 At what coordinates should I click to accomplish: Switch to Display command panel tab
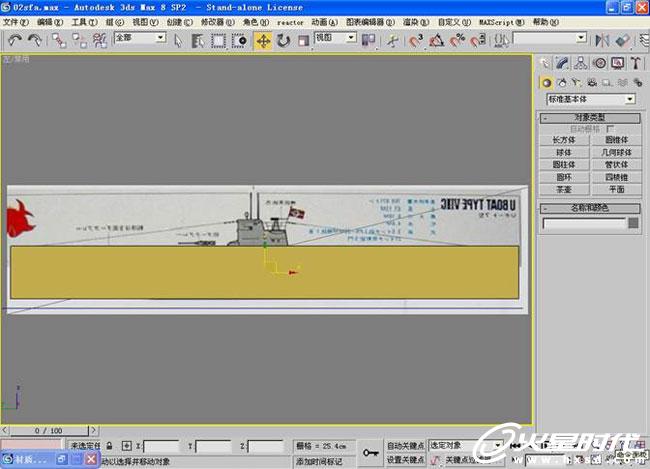618,63
